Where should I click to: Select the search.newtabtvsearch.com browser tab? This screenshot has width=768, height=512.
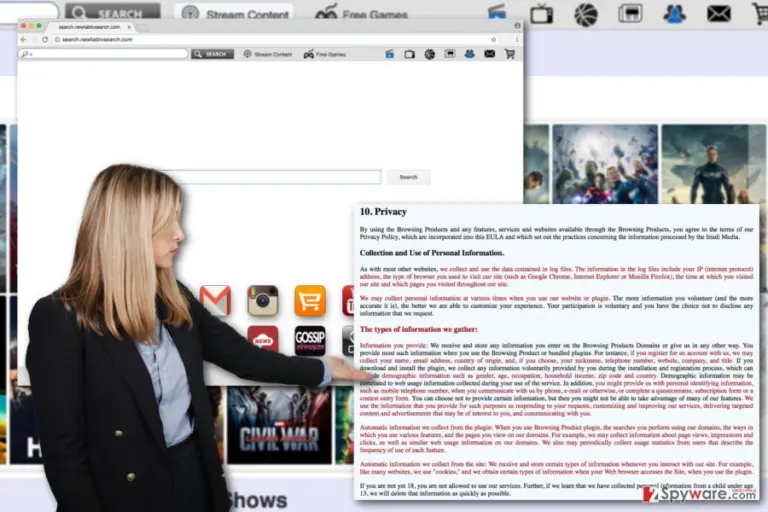(89, 27)
